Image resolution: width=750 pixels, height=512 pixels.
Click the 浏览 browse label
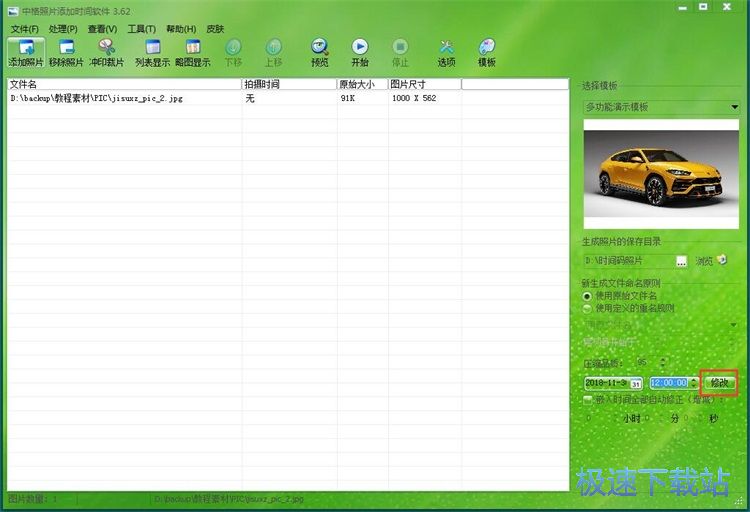pyautogui.click(x=704, y=261)
